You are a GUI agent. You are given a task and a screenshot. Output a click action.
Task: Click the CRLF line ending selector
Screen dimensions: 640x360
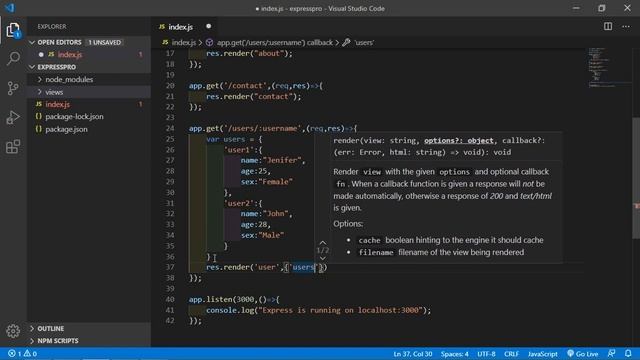click(x=511, y=354)
